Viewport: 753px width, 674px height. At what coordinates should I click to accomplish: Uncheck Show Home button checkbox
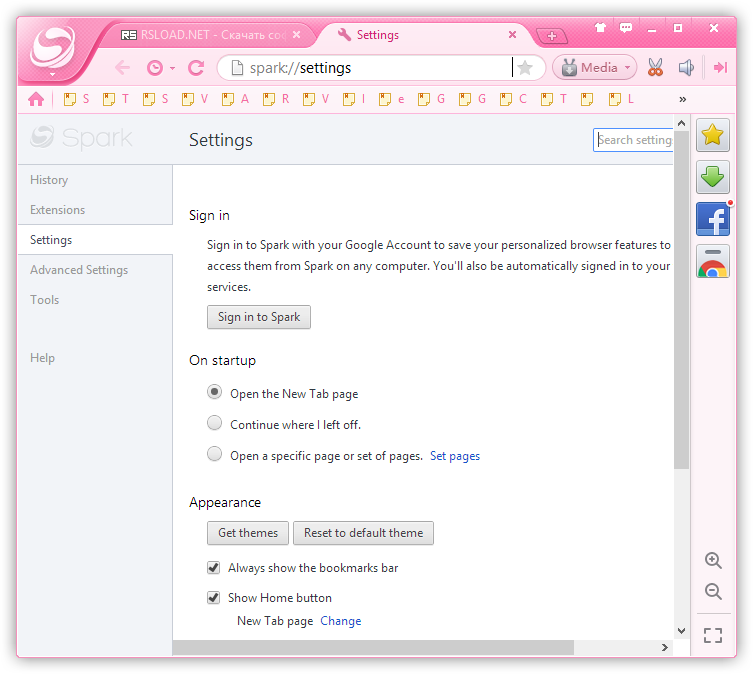pos(214,598)
